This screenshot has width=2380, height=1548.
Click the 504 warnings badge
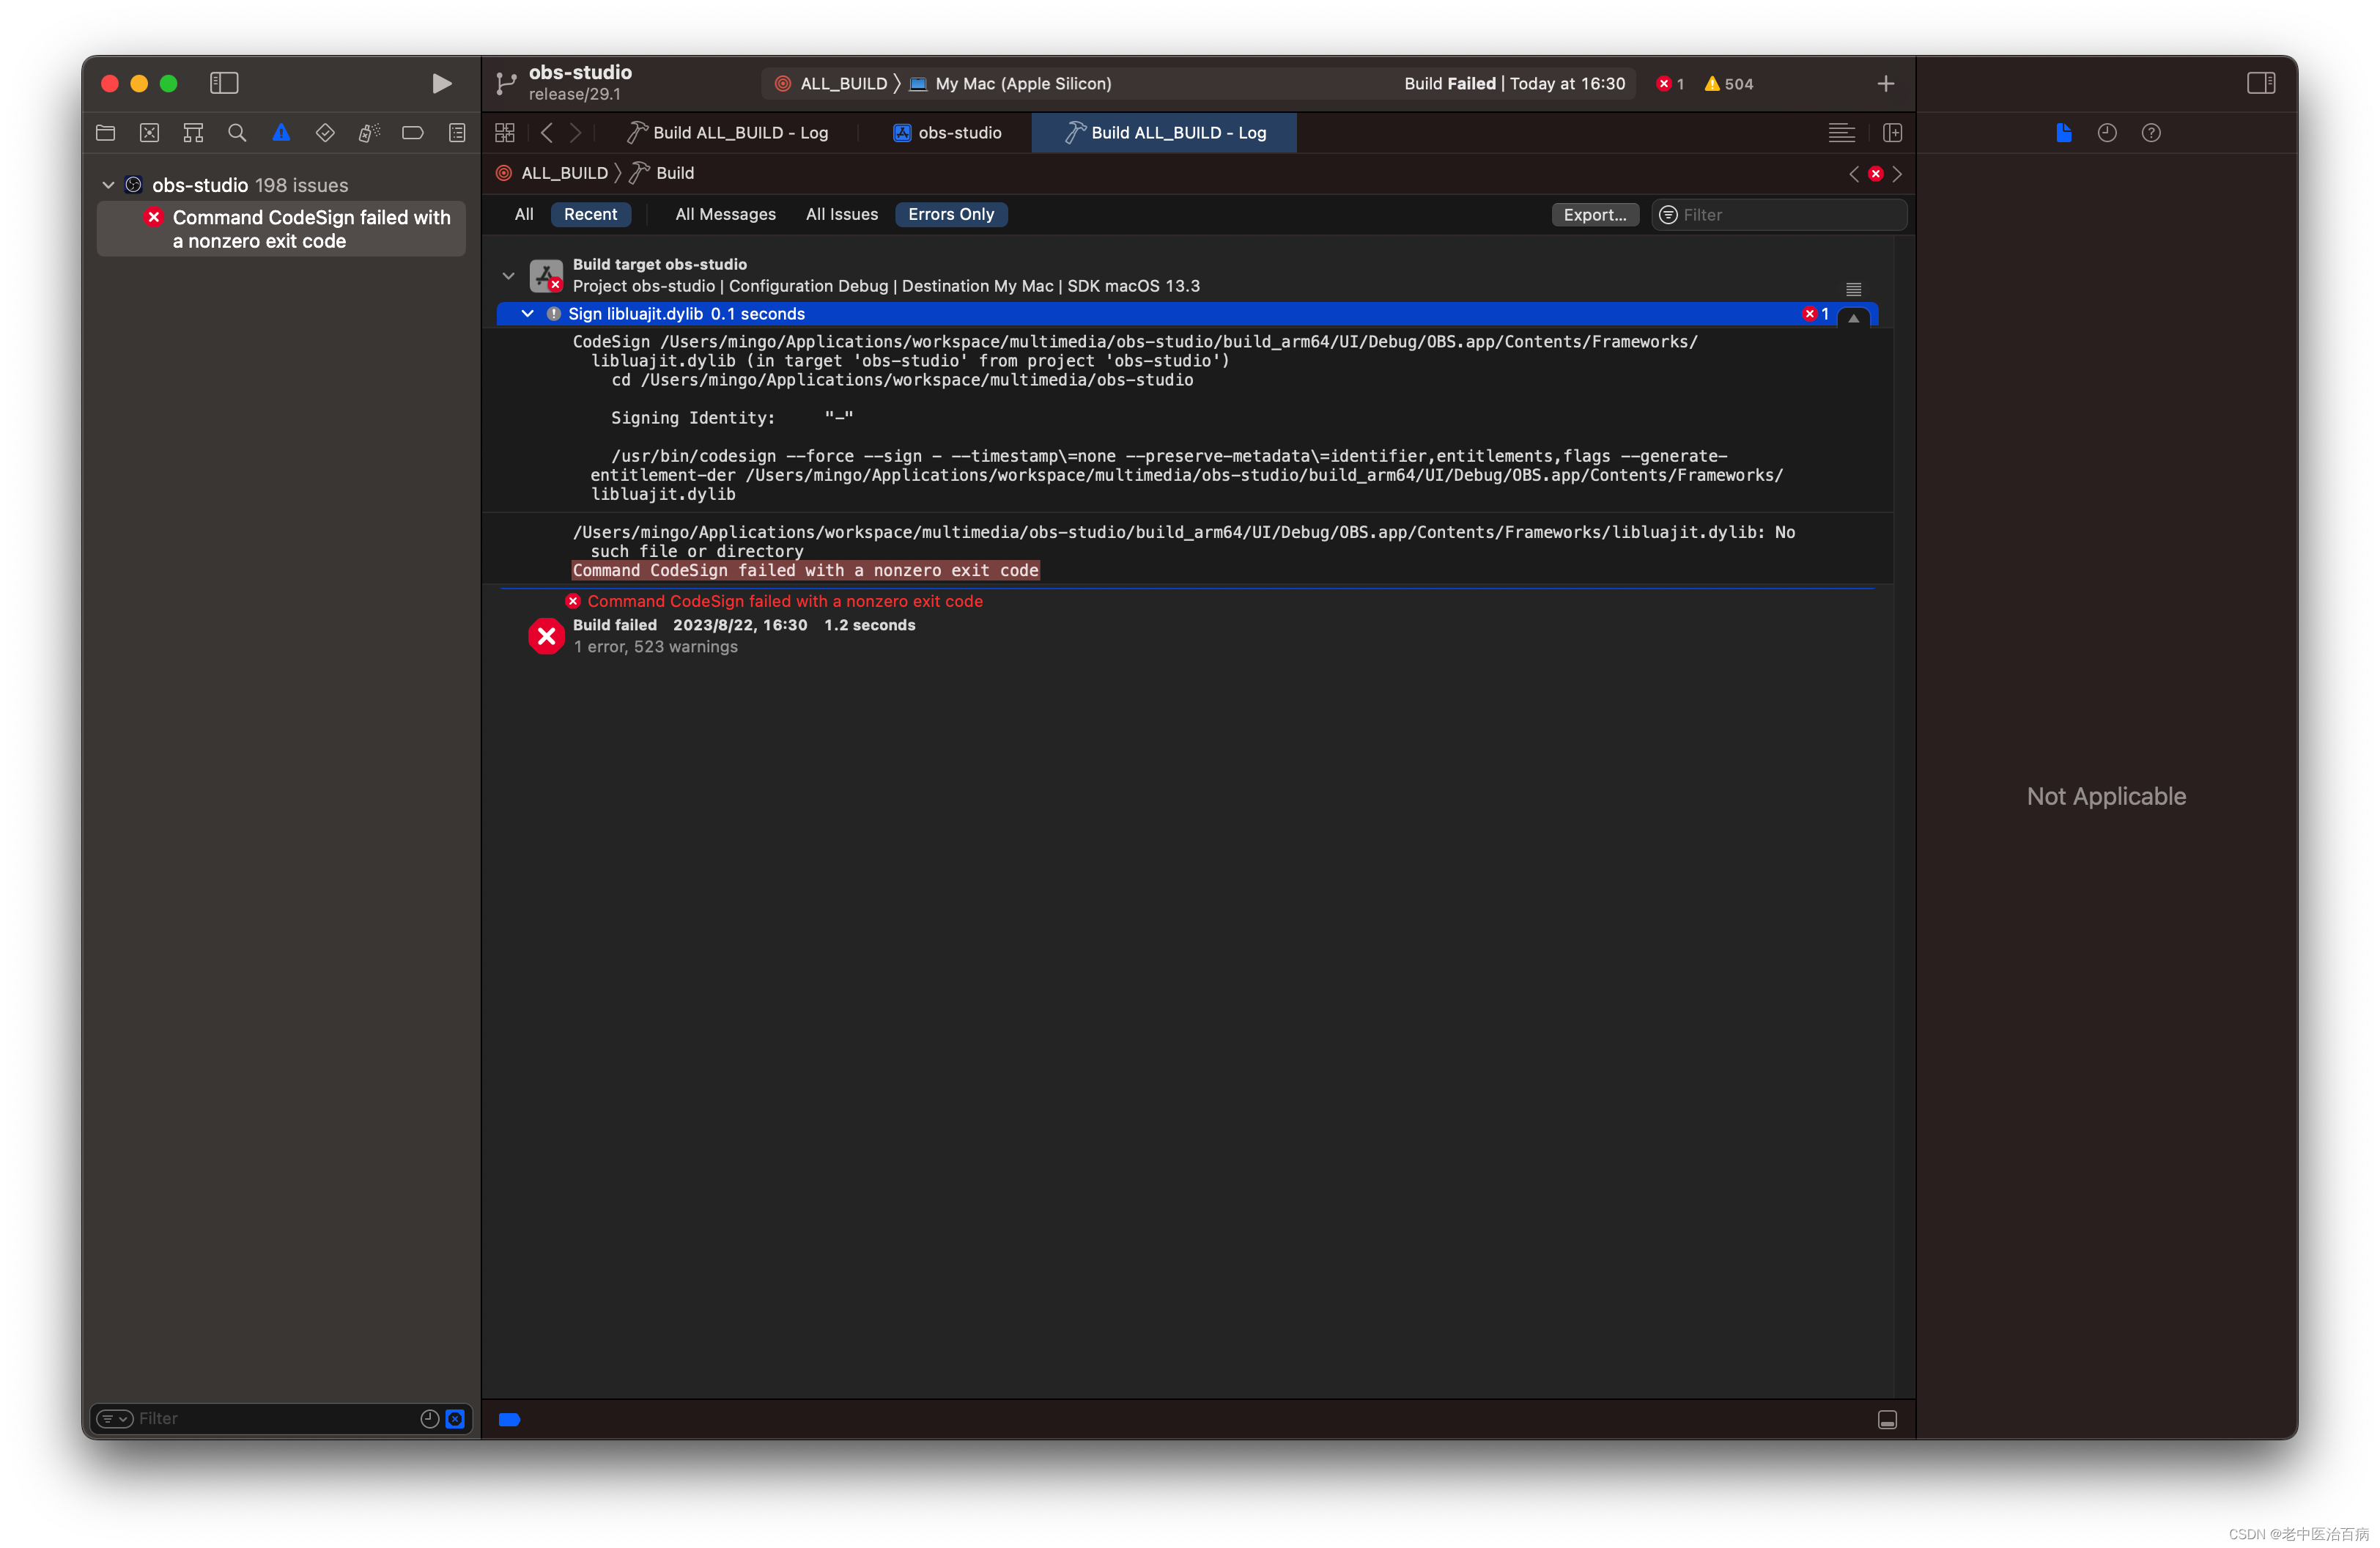pyautogui.click(x=1729, y=84)
